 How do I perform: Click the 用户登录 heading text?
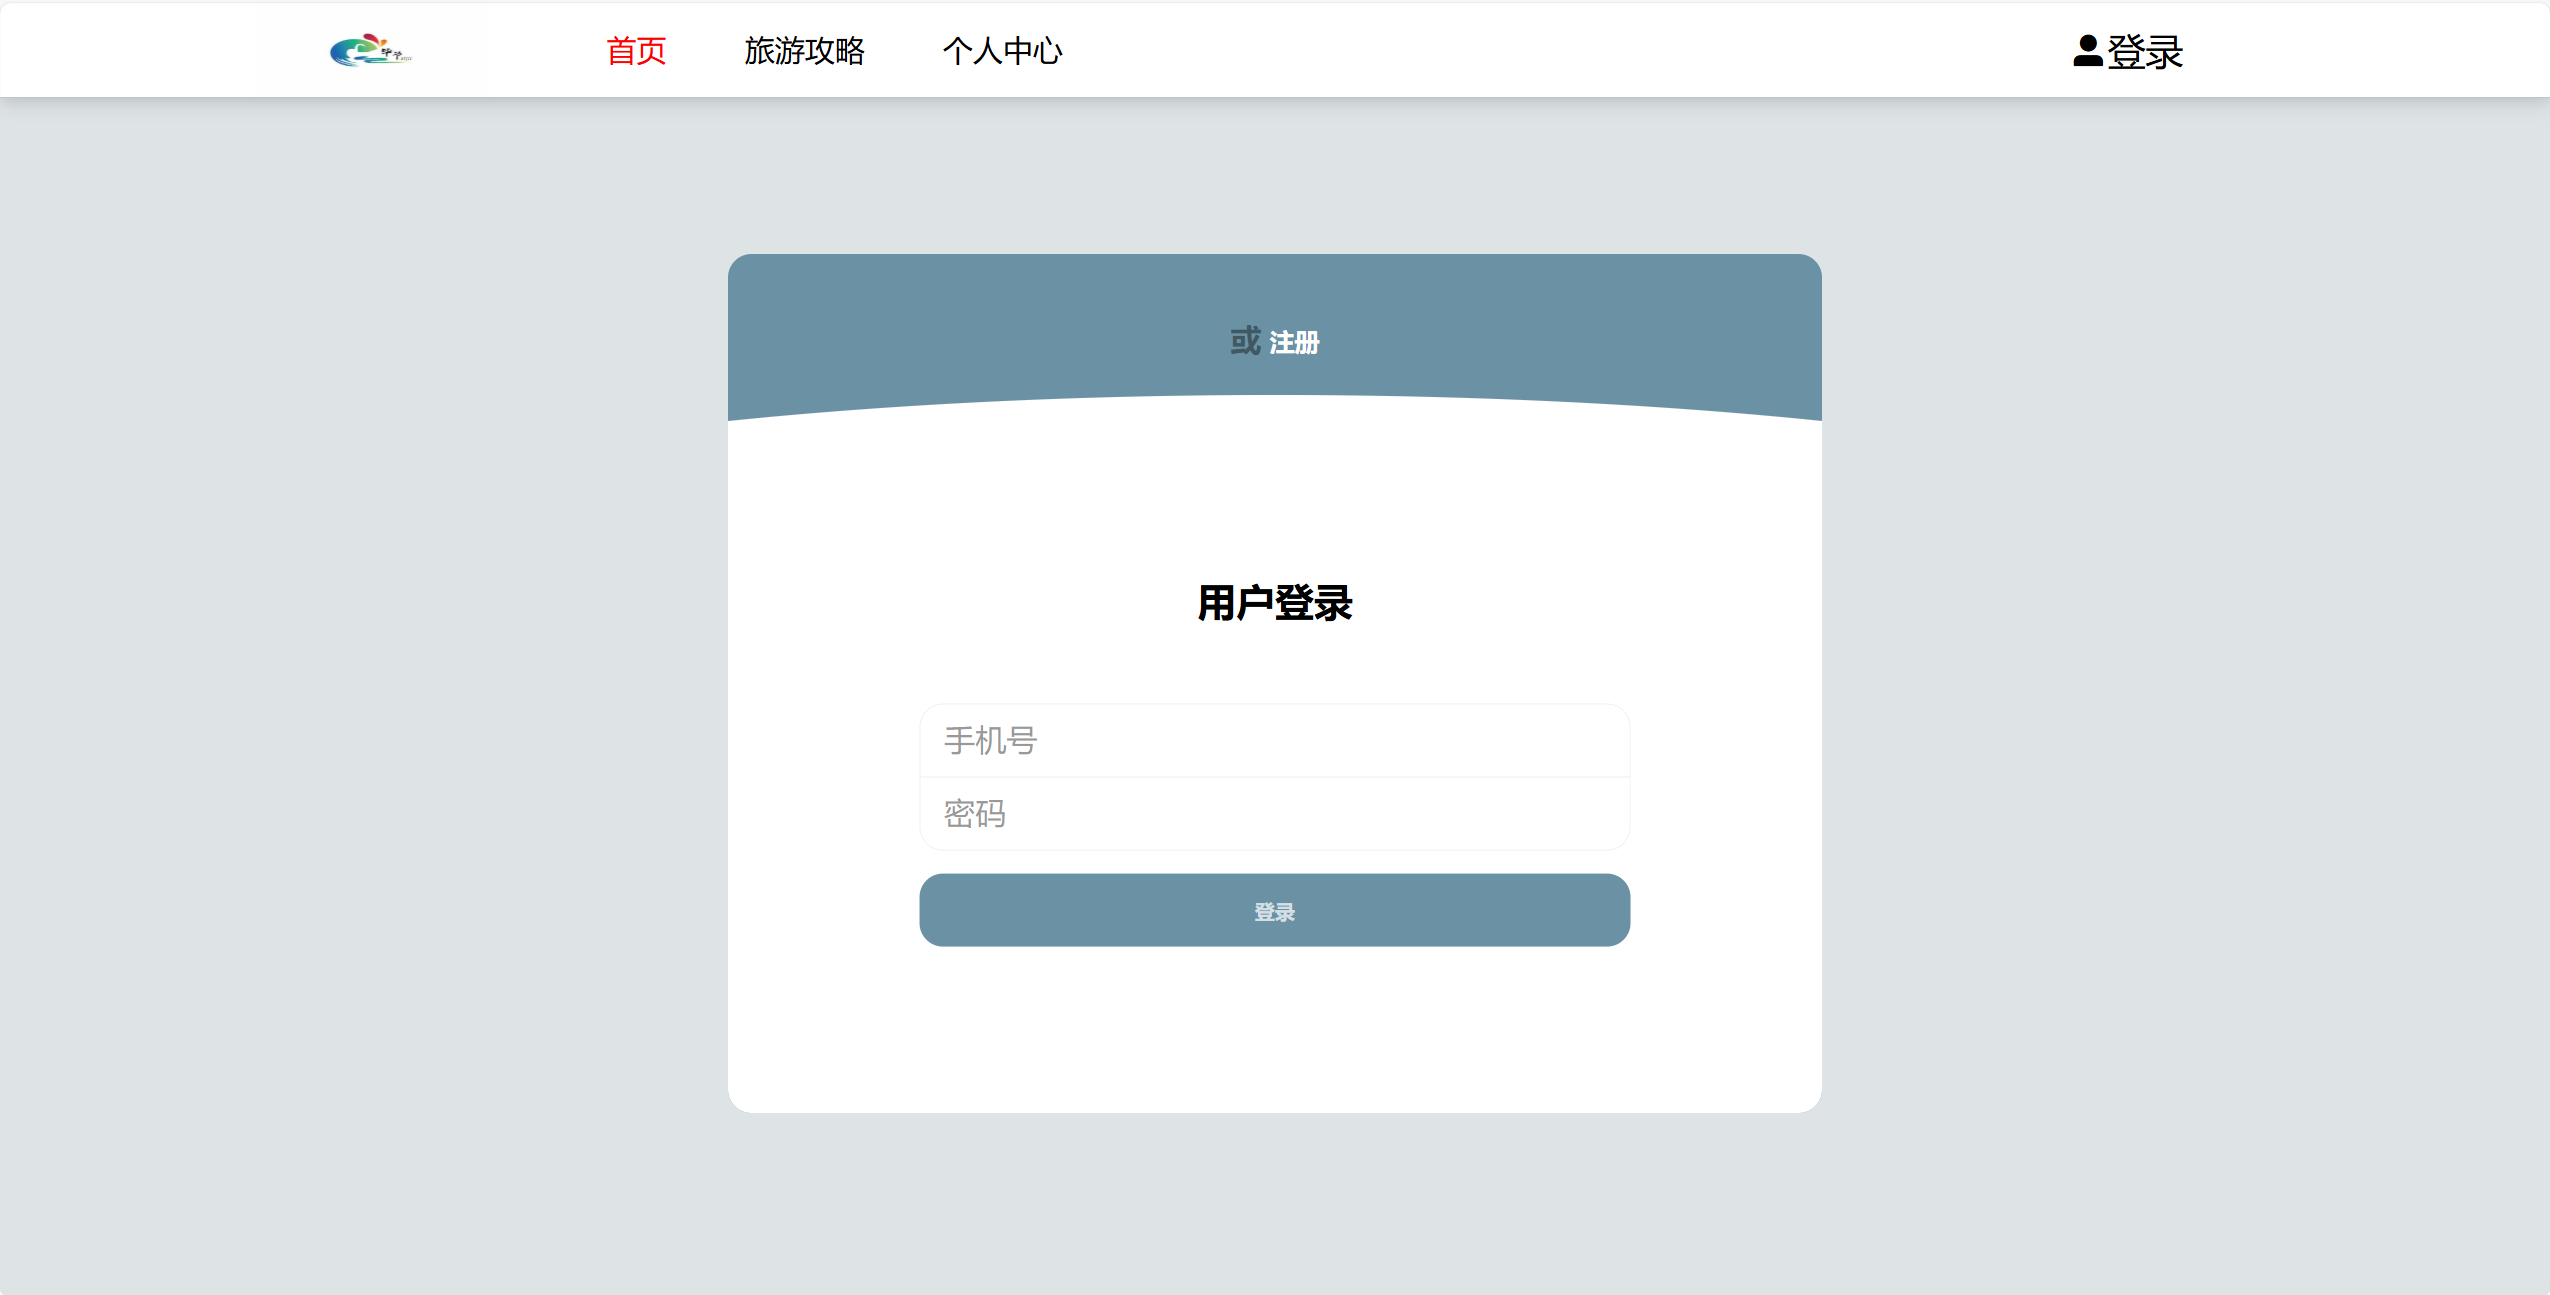coord(1274,604)
